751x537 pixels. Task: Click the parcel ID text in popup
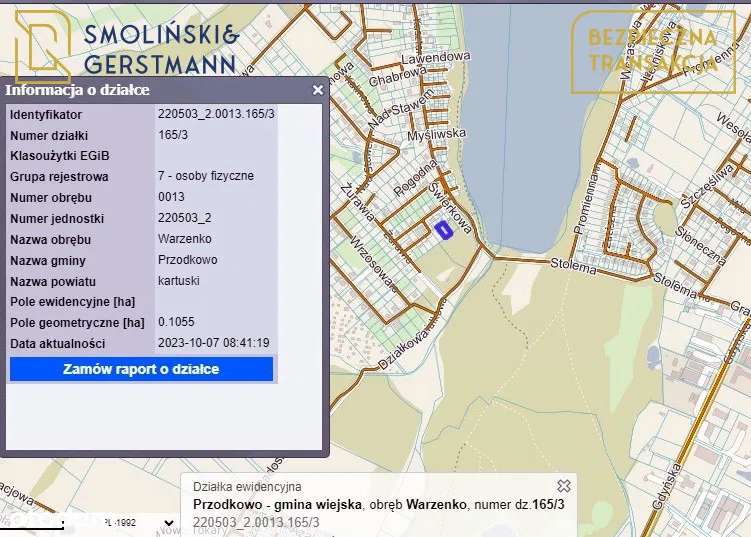coord(256,522)
